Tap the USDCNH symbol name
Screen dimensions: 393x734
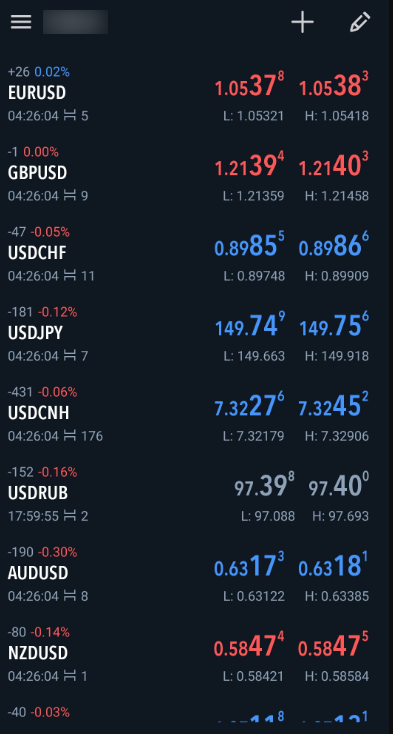coord(38,413)
